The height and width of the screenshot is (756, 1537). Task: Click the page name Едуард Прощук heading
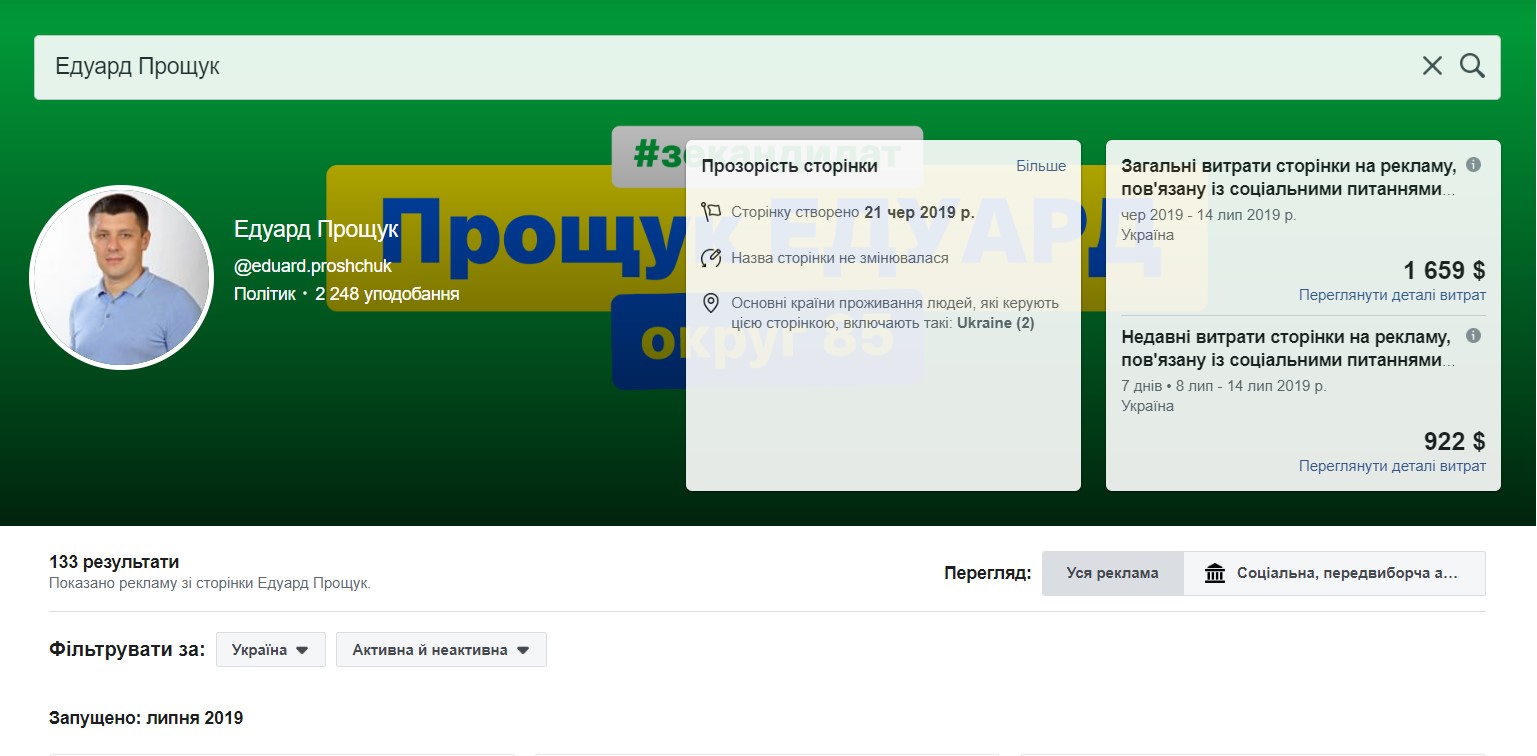pyautogui.click(x=316, y=230)
